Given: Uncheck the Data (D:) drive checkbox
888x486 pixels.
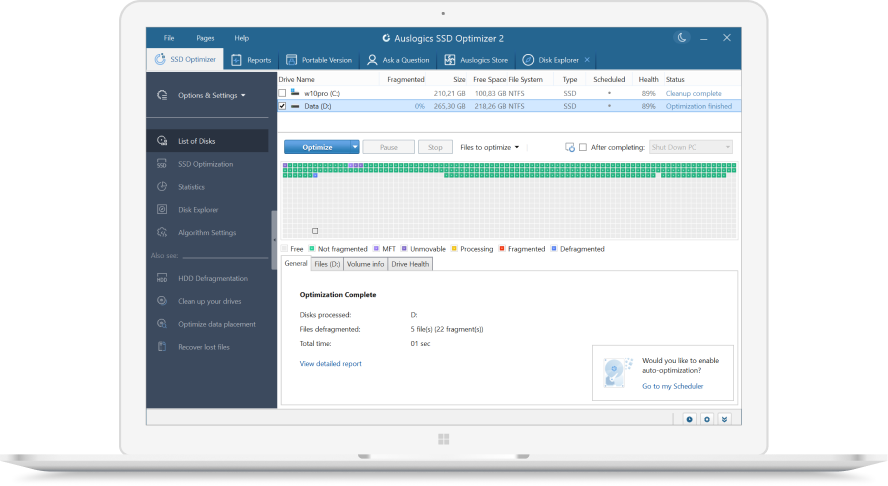Looking at the screenshot, I should (x=282, y=106).
